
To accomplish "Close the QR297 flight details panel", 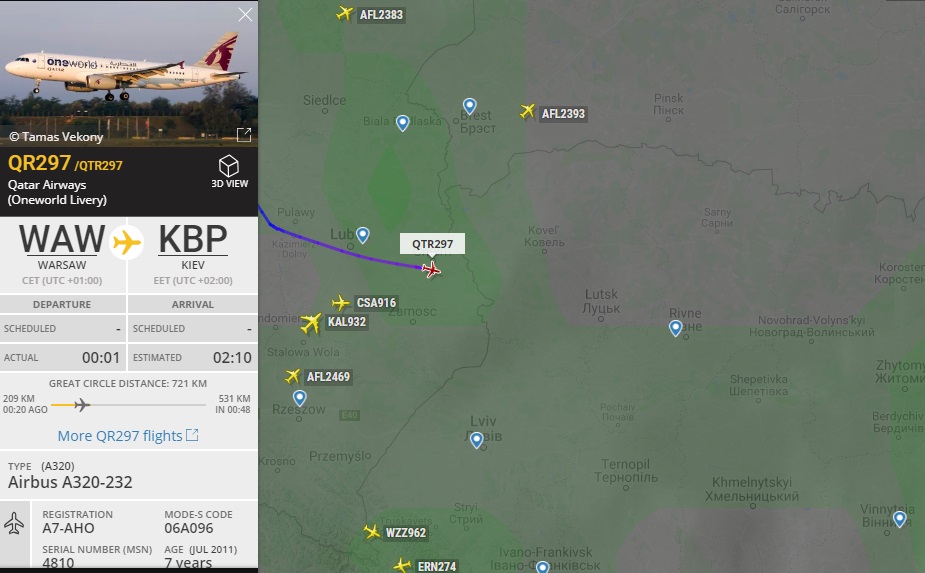I will pos(245,14).
